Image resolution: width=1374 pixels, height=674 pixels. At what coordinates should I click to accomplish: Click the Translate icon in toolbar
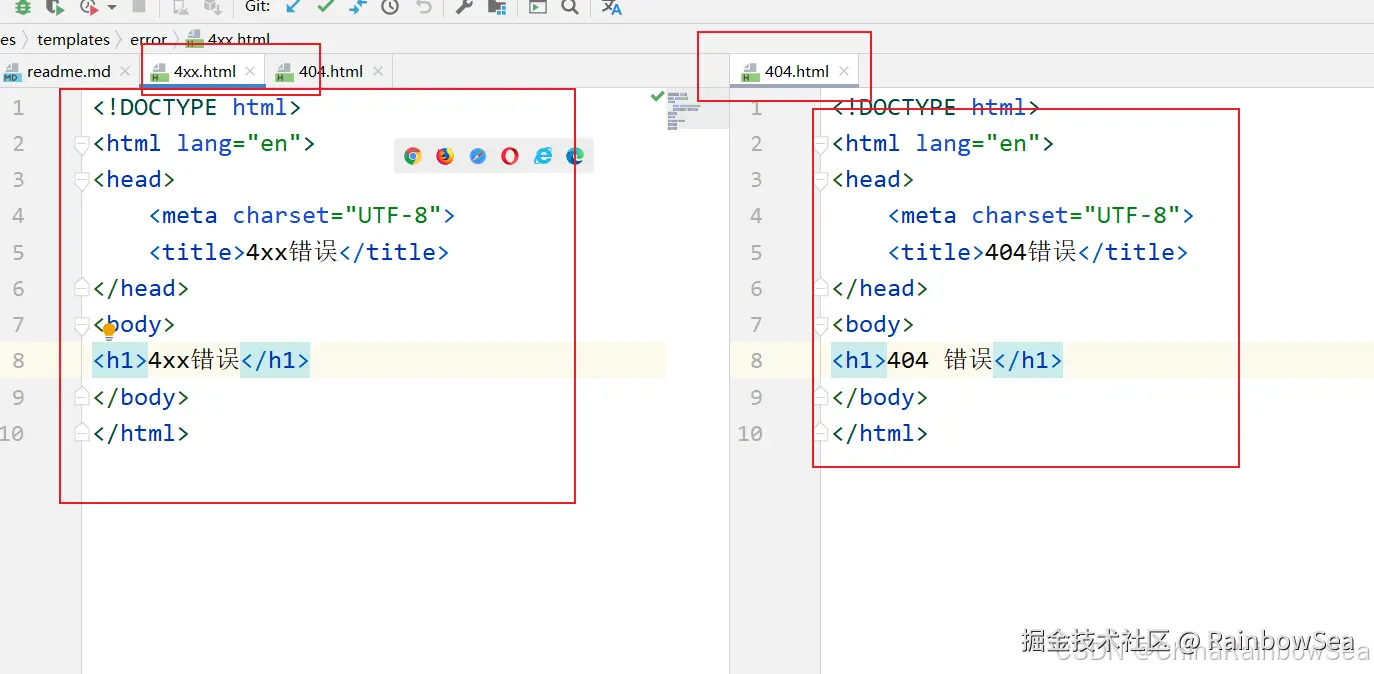[x=611, y=7]
